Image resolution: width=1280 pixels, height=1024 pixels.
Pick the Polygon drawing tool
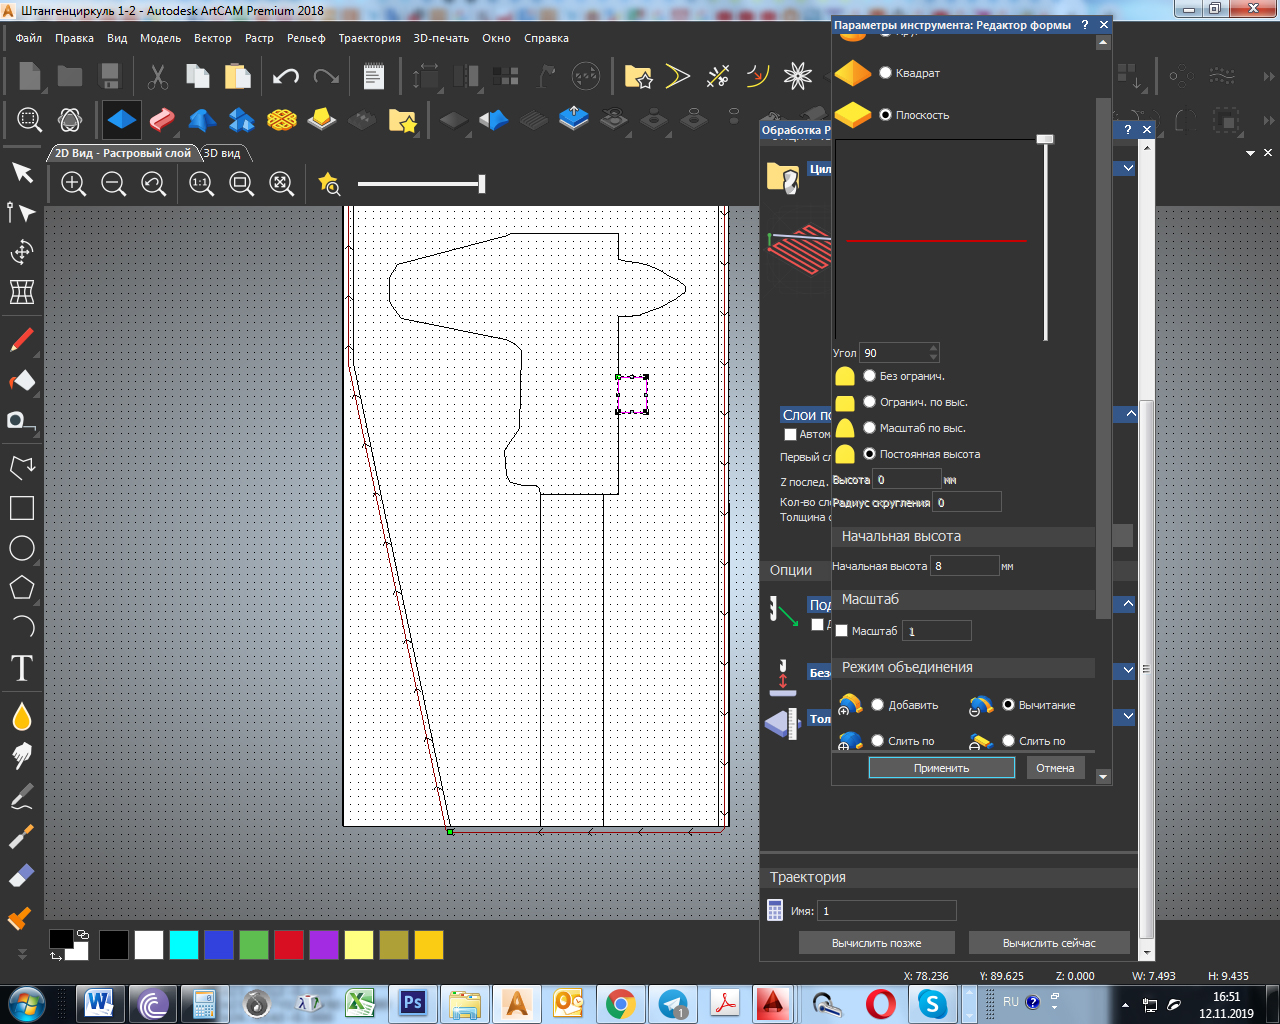click(22, 588)
